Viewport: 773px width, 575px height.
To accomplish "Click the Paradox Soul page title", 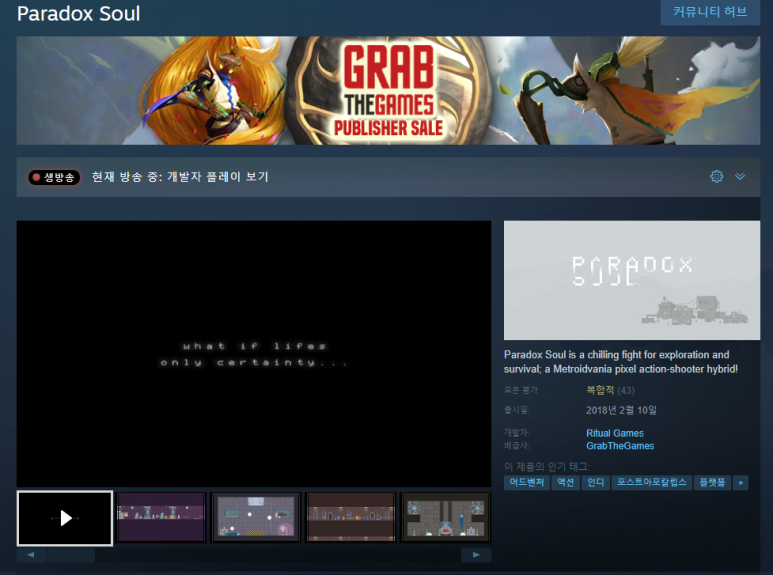I will 78,13.
